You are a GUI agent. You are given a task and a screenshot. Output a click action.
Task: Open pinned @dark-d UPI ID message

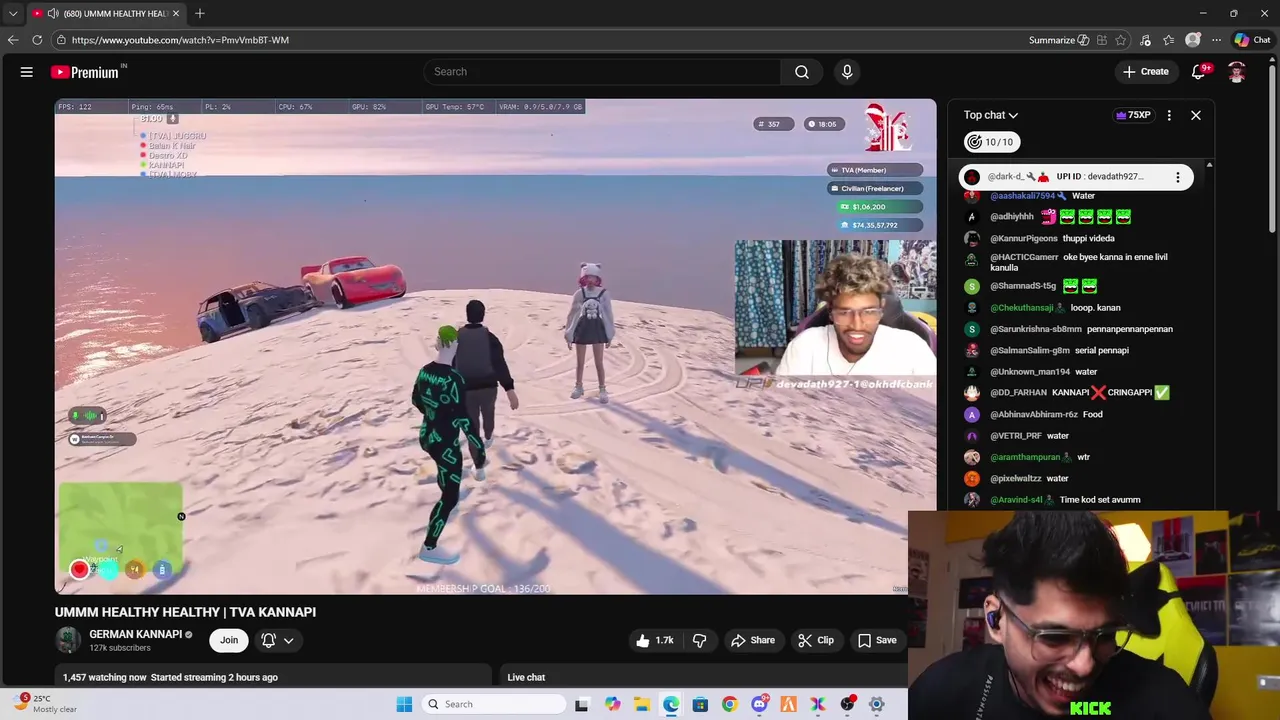pos(1075,177)
